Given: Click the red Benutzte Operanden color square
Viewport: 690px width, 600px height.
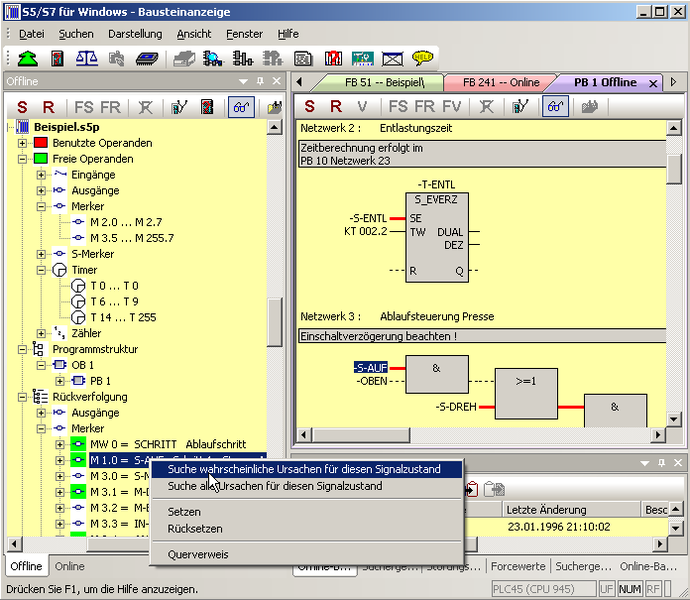Looking at the screenshot, I should tap(41, 143).
